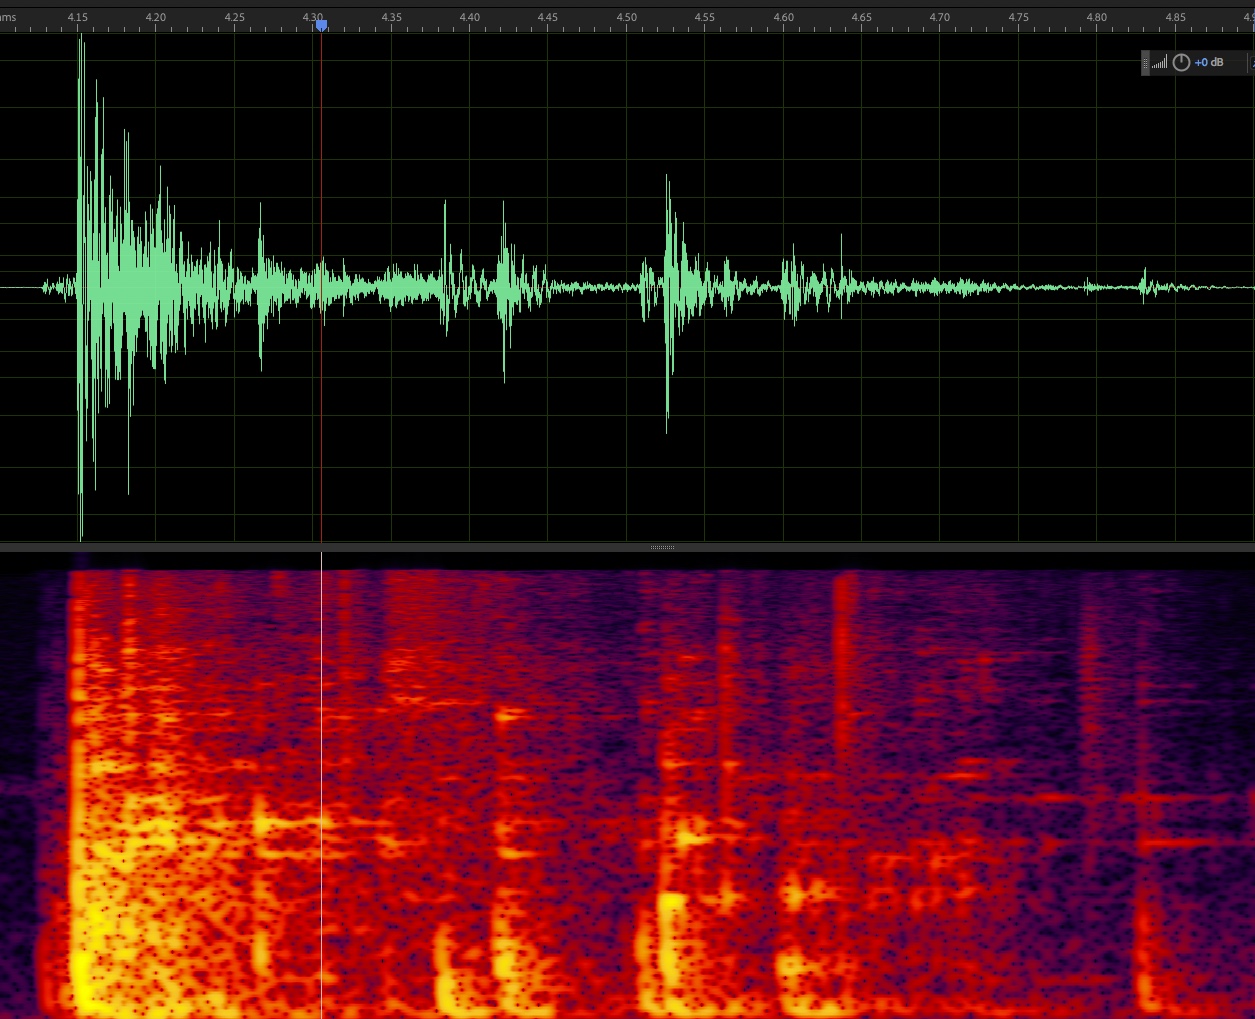
Task: Click the divider grip between waveform and spectrogram
Action: [x=662, y=548]
